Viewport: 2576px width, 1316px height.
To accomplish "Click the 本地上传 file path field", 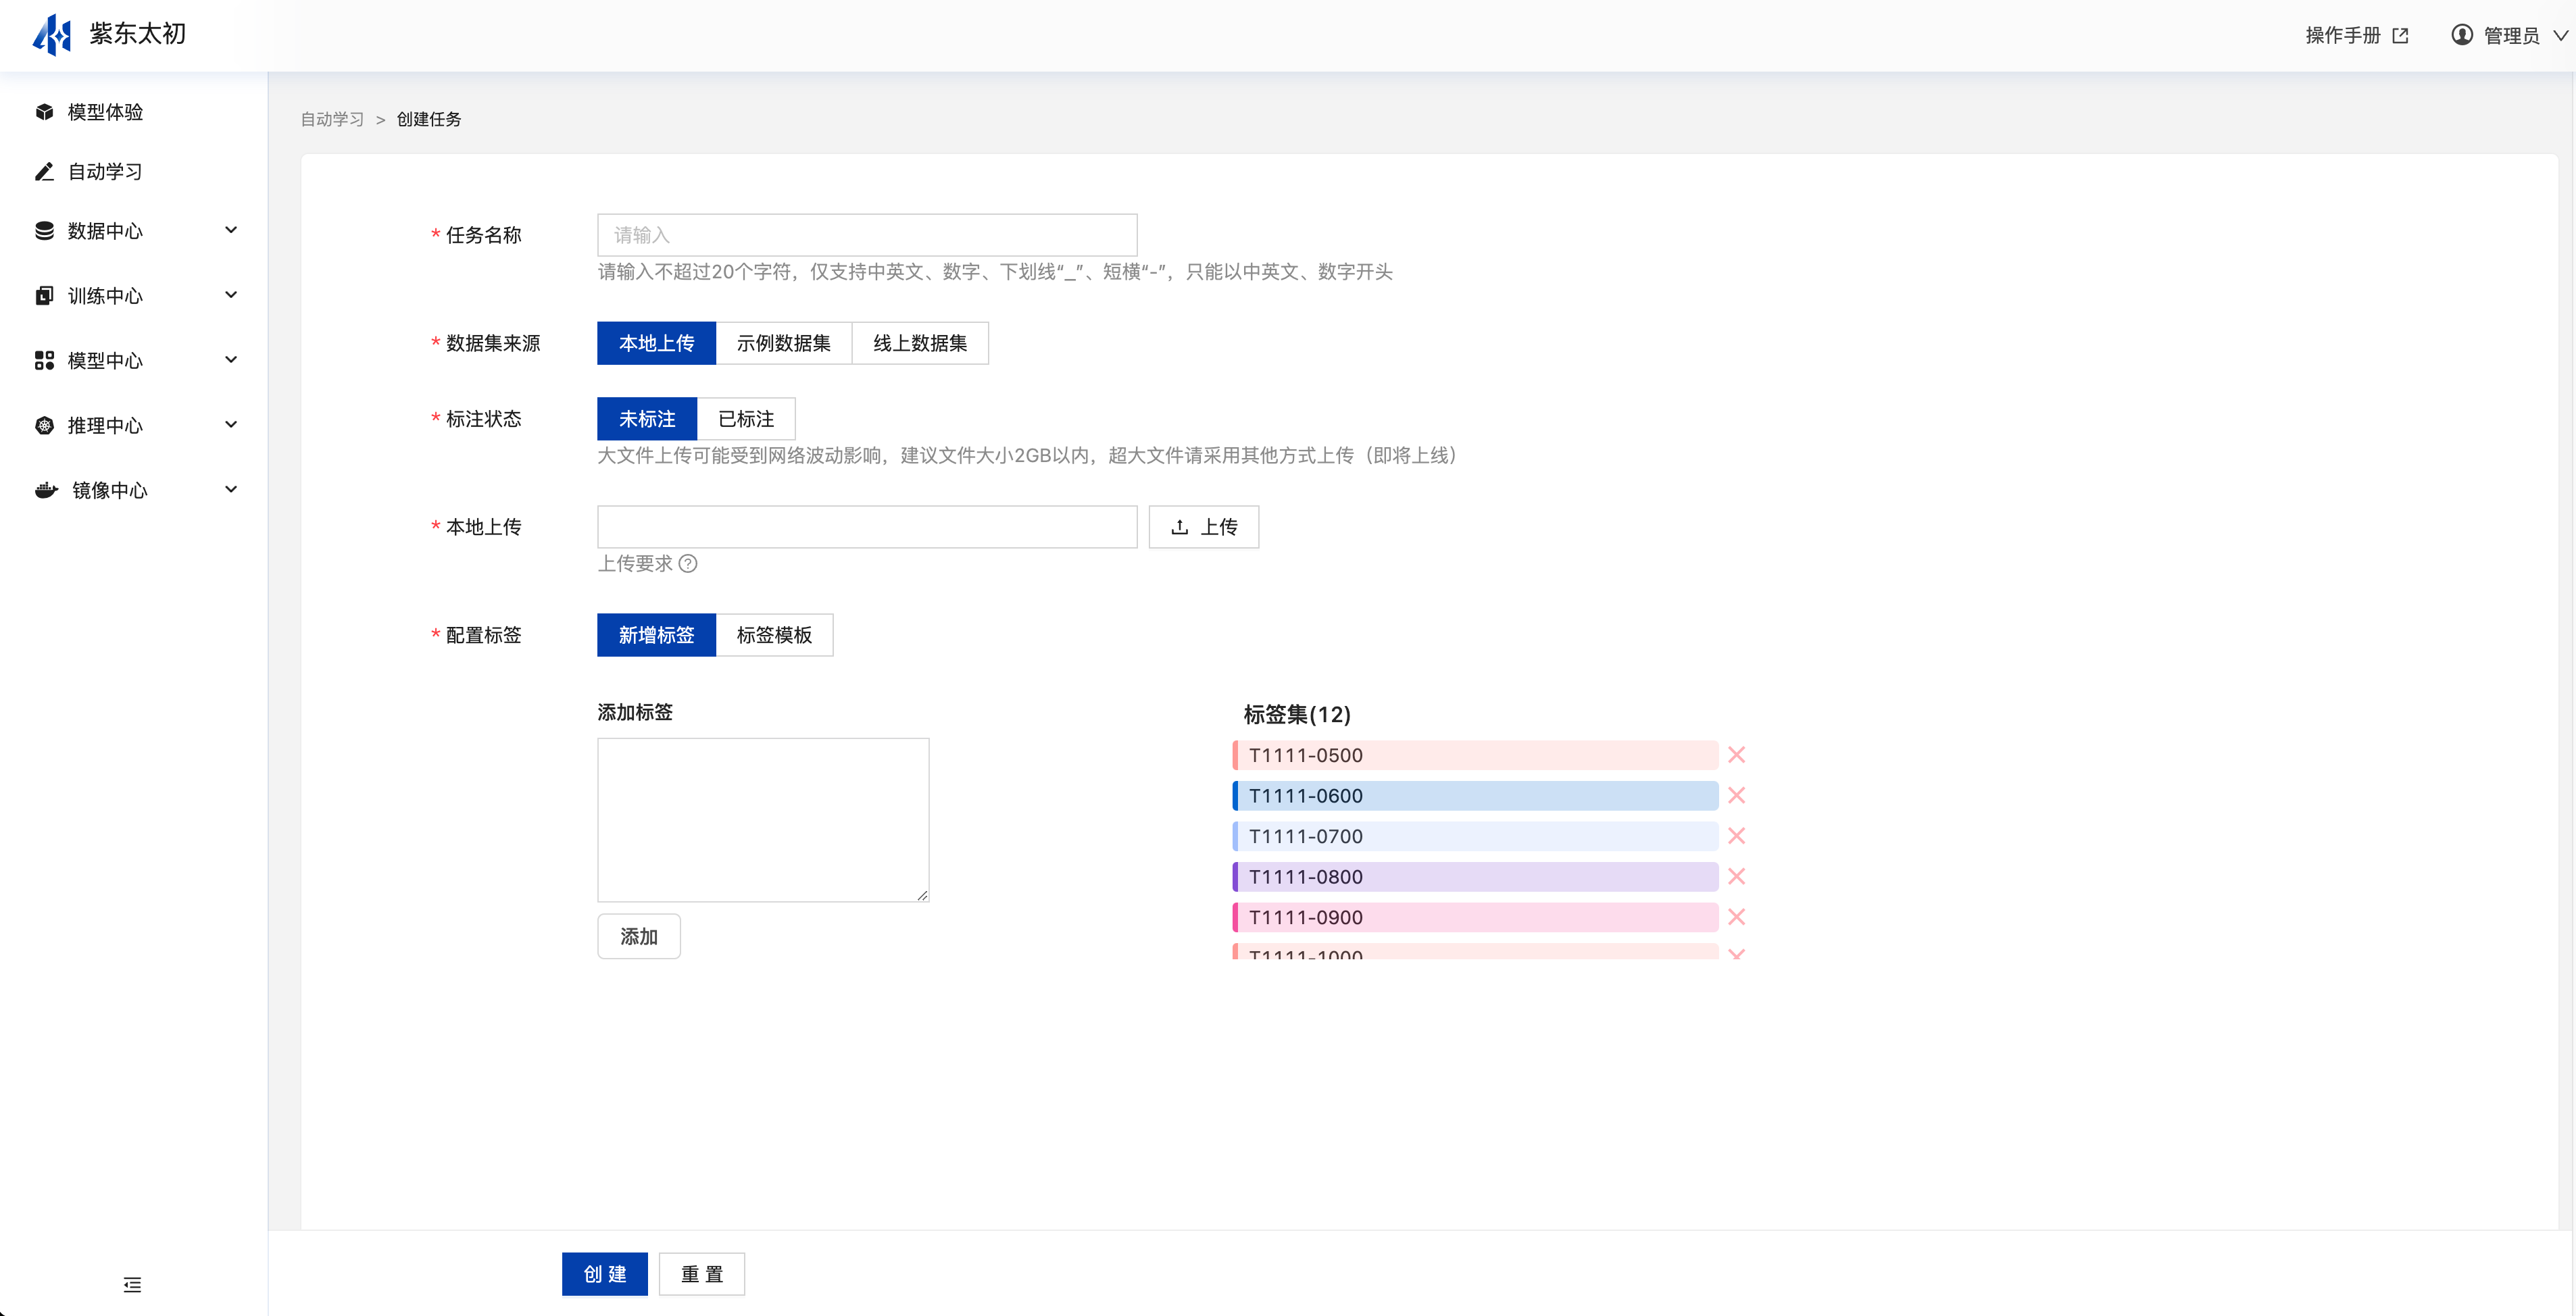I will [x=867, y=527].
